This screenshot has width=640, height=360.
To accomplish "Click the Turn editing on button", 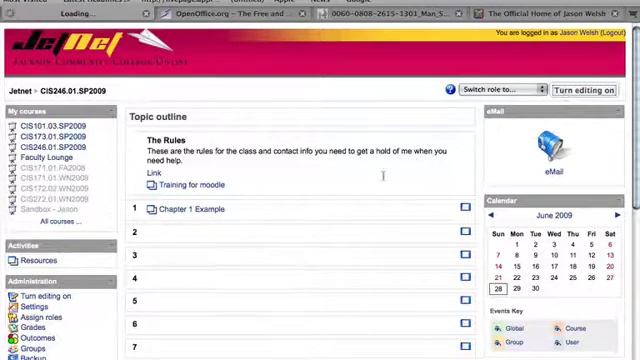I will 584,90.
